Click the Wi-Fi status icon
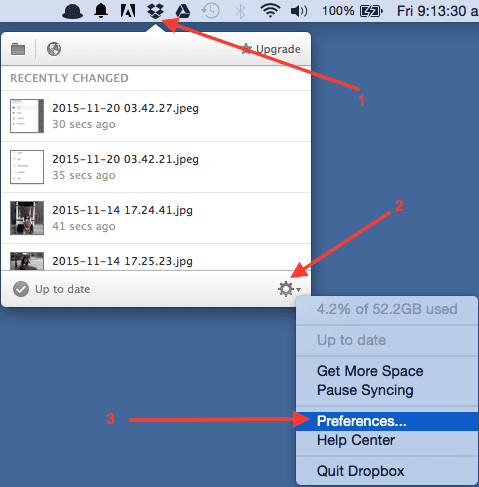 270,11
